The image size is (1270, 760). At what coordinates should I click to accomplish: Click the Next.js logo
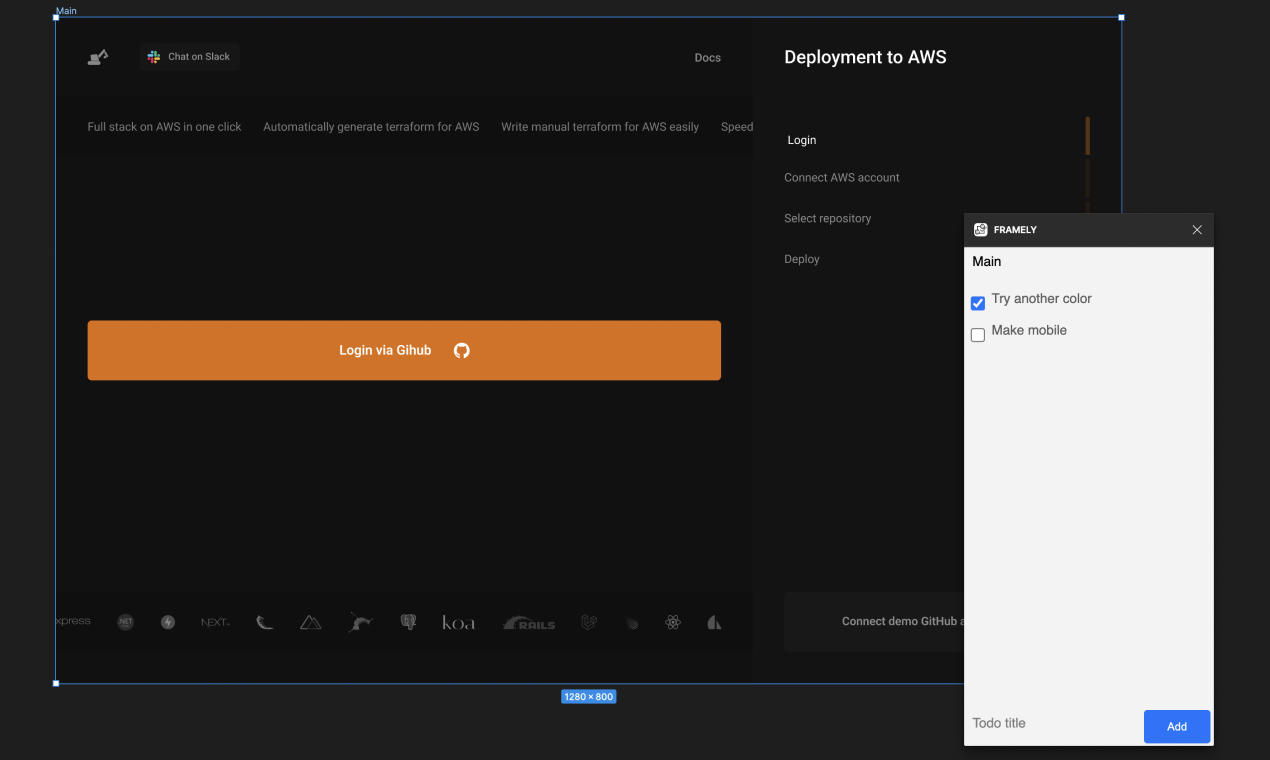(x=215, y=622)
